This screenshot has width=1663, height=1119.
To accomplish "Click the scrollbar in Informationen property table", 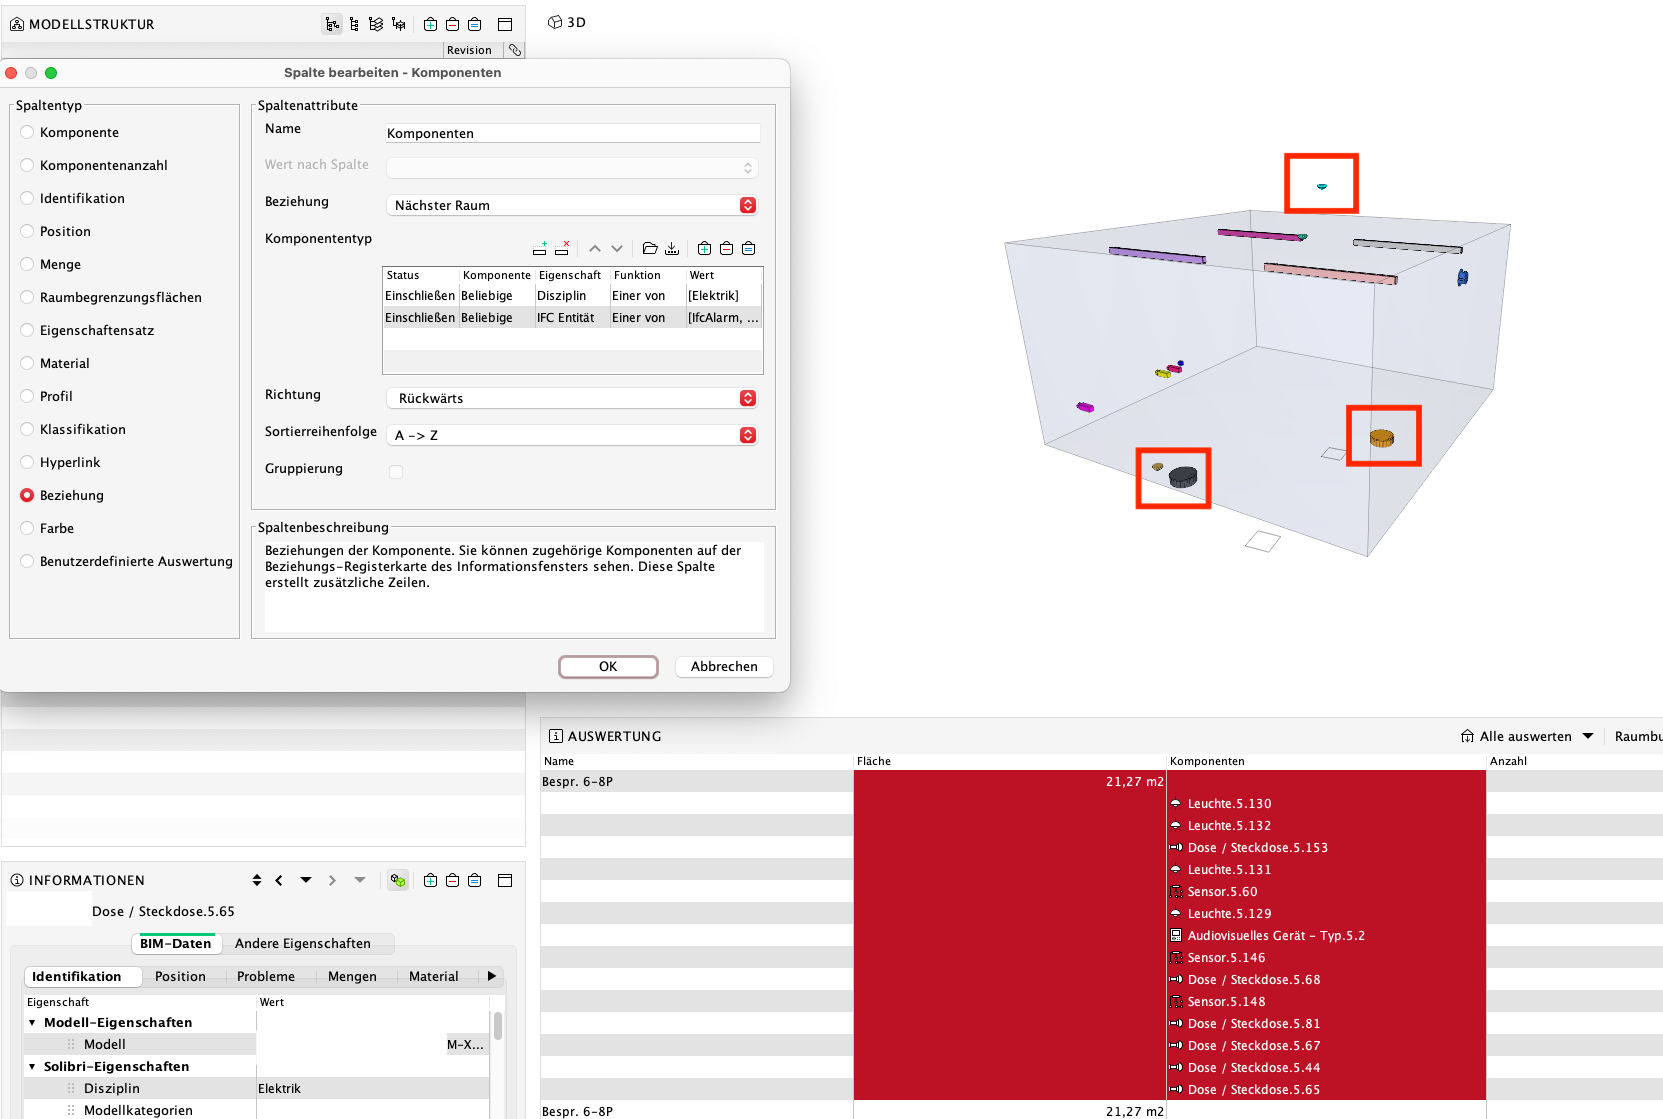I will click(498, 1026).
